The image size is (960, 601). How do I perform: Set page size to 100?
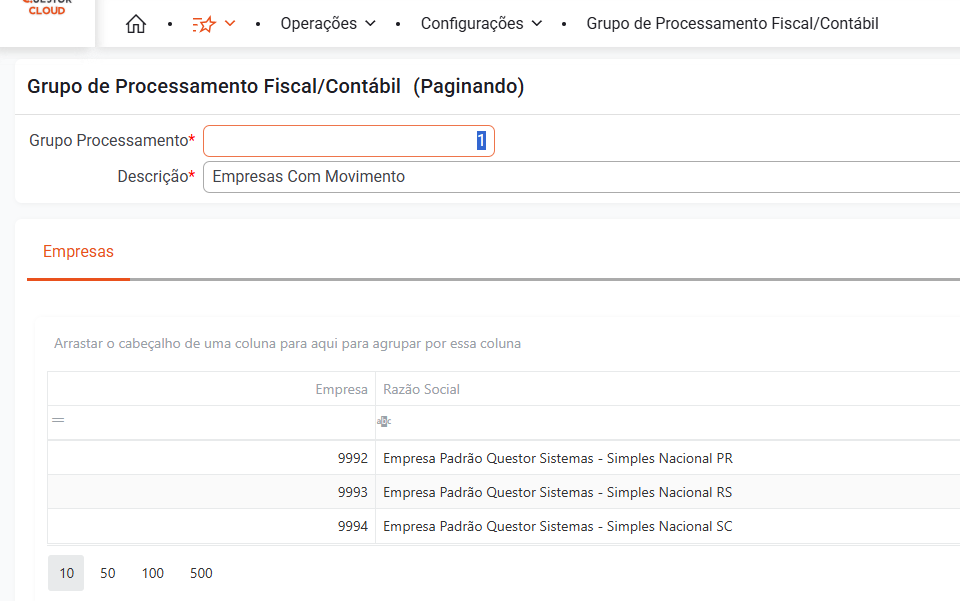[x=152, y=573]
